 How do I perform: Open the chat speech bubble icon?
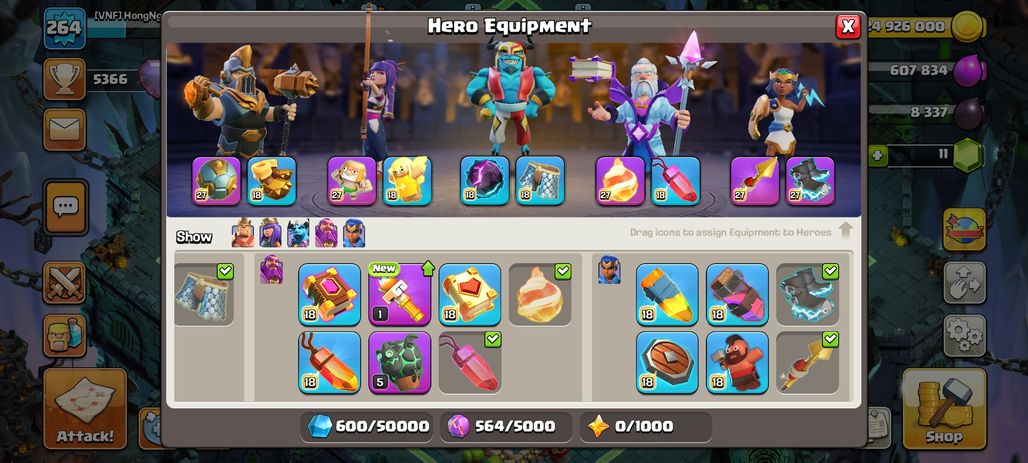coord(66,208)
